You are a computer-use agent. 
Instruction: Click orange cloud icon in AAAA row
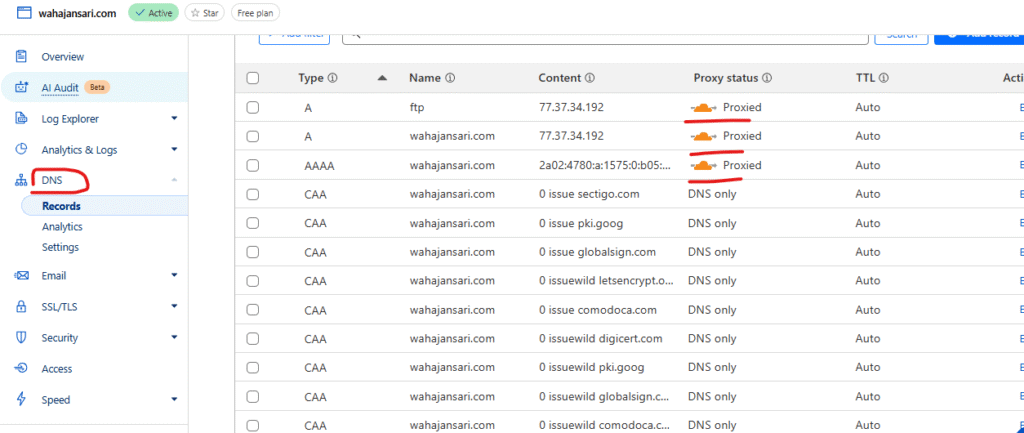[x=703, y=165]
